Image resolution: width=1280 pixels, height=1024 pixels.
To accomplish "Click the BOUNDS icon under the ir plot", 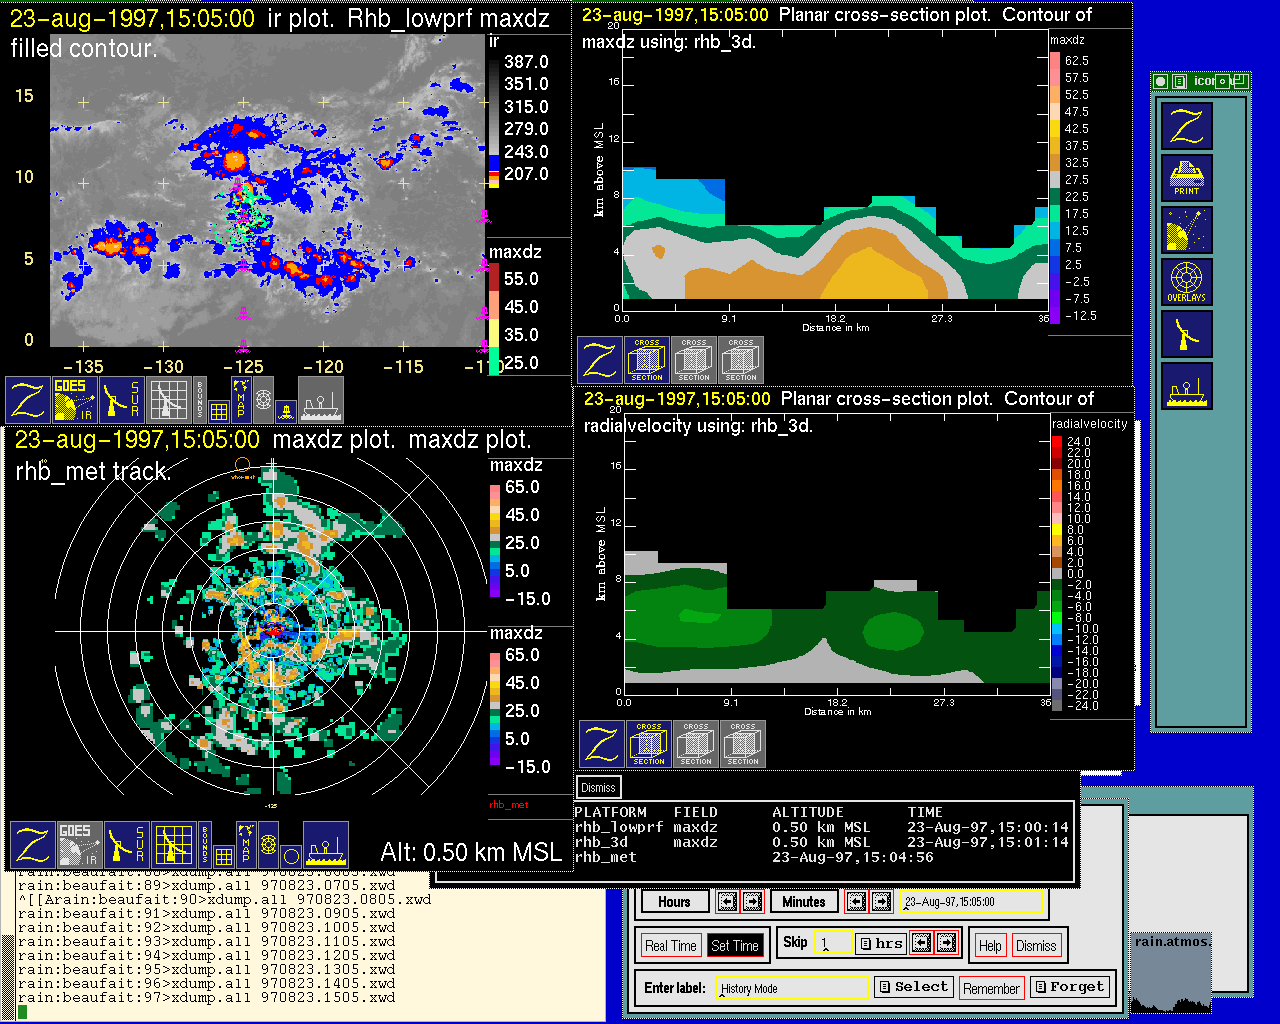I will click(200, 398).
